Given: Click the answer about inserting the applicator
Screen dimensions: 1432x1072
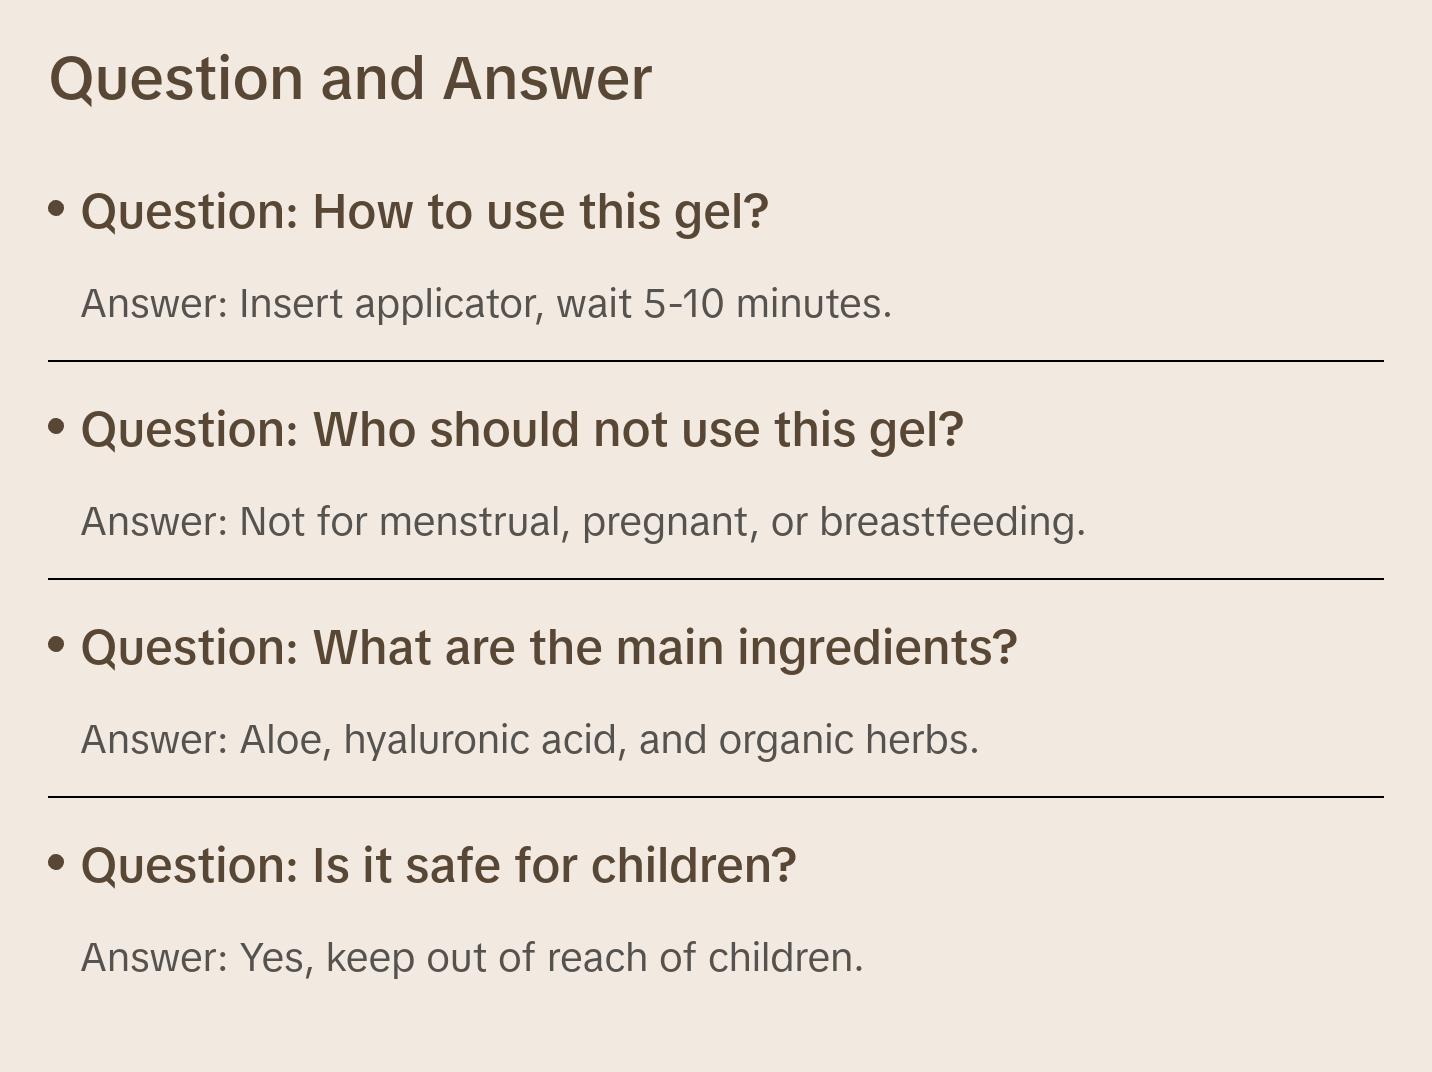Looking at the screenshot, I should click(486, 304).
